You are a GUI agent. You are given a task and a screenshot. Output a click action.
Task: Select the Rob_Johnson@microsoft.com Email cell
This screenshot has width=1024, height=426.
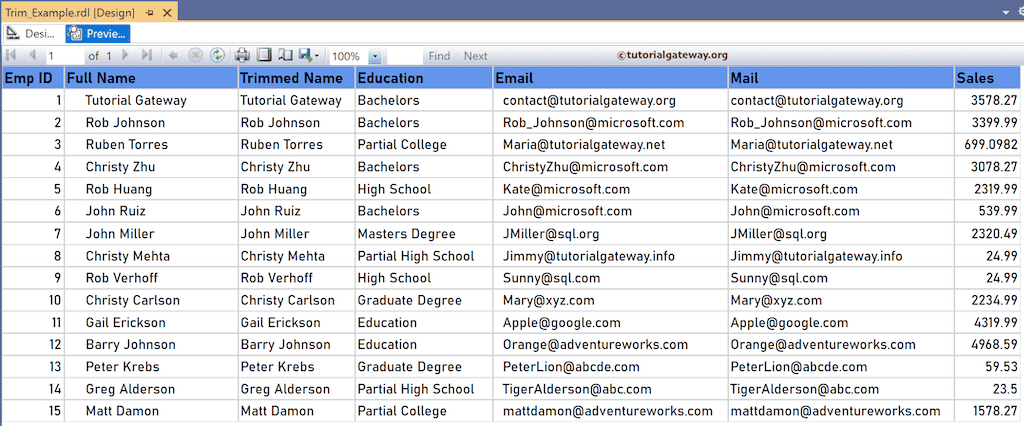(x=611, y=123)
